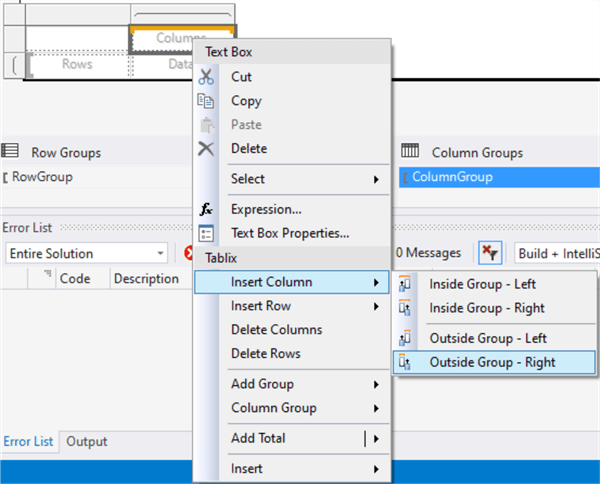
Task: Open the Entire Solution scope dropdown
Action: [x=86, y=253]
